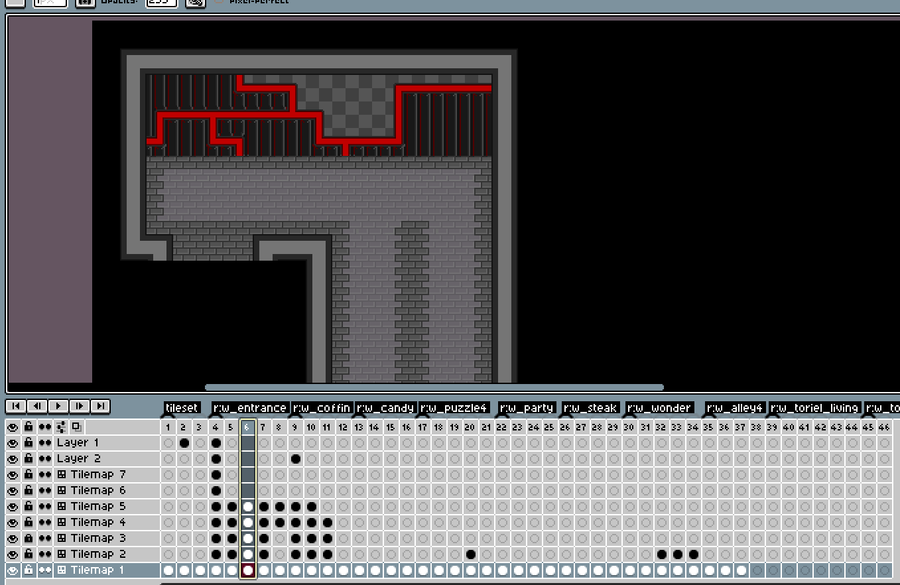Hide the Tilemap 7 layer
Viewport: 900px width, 585px height.
(12, 475)
